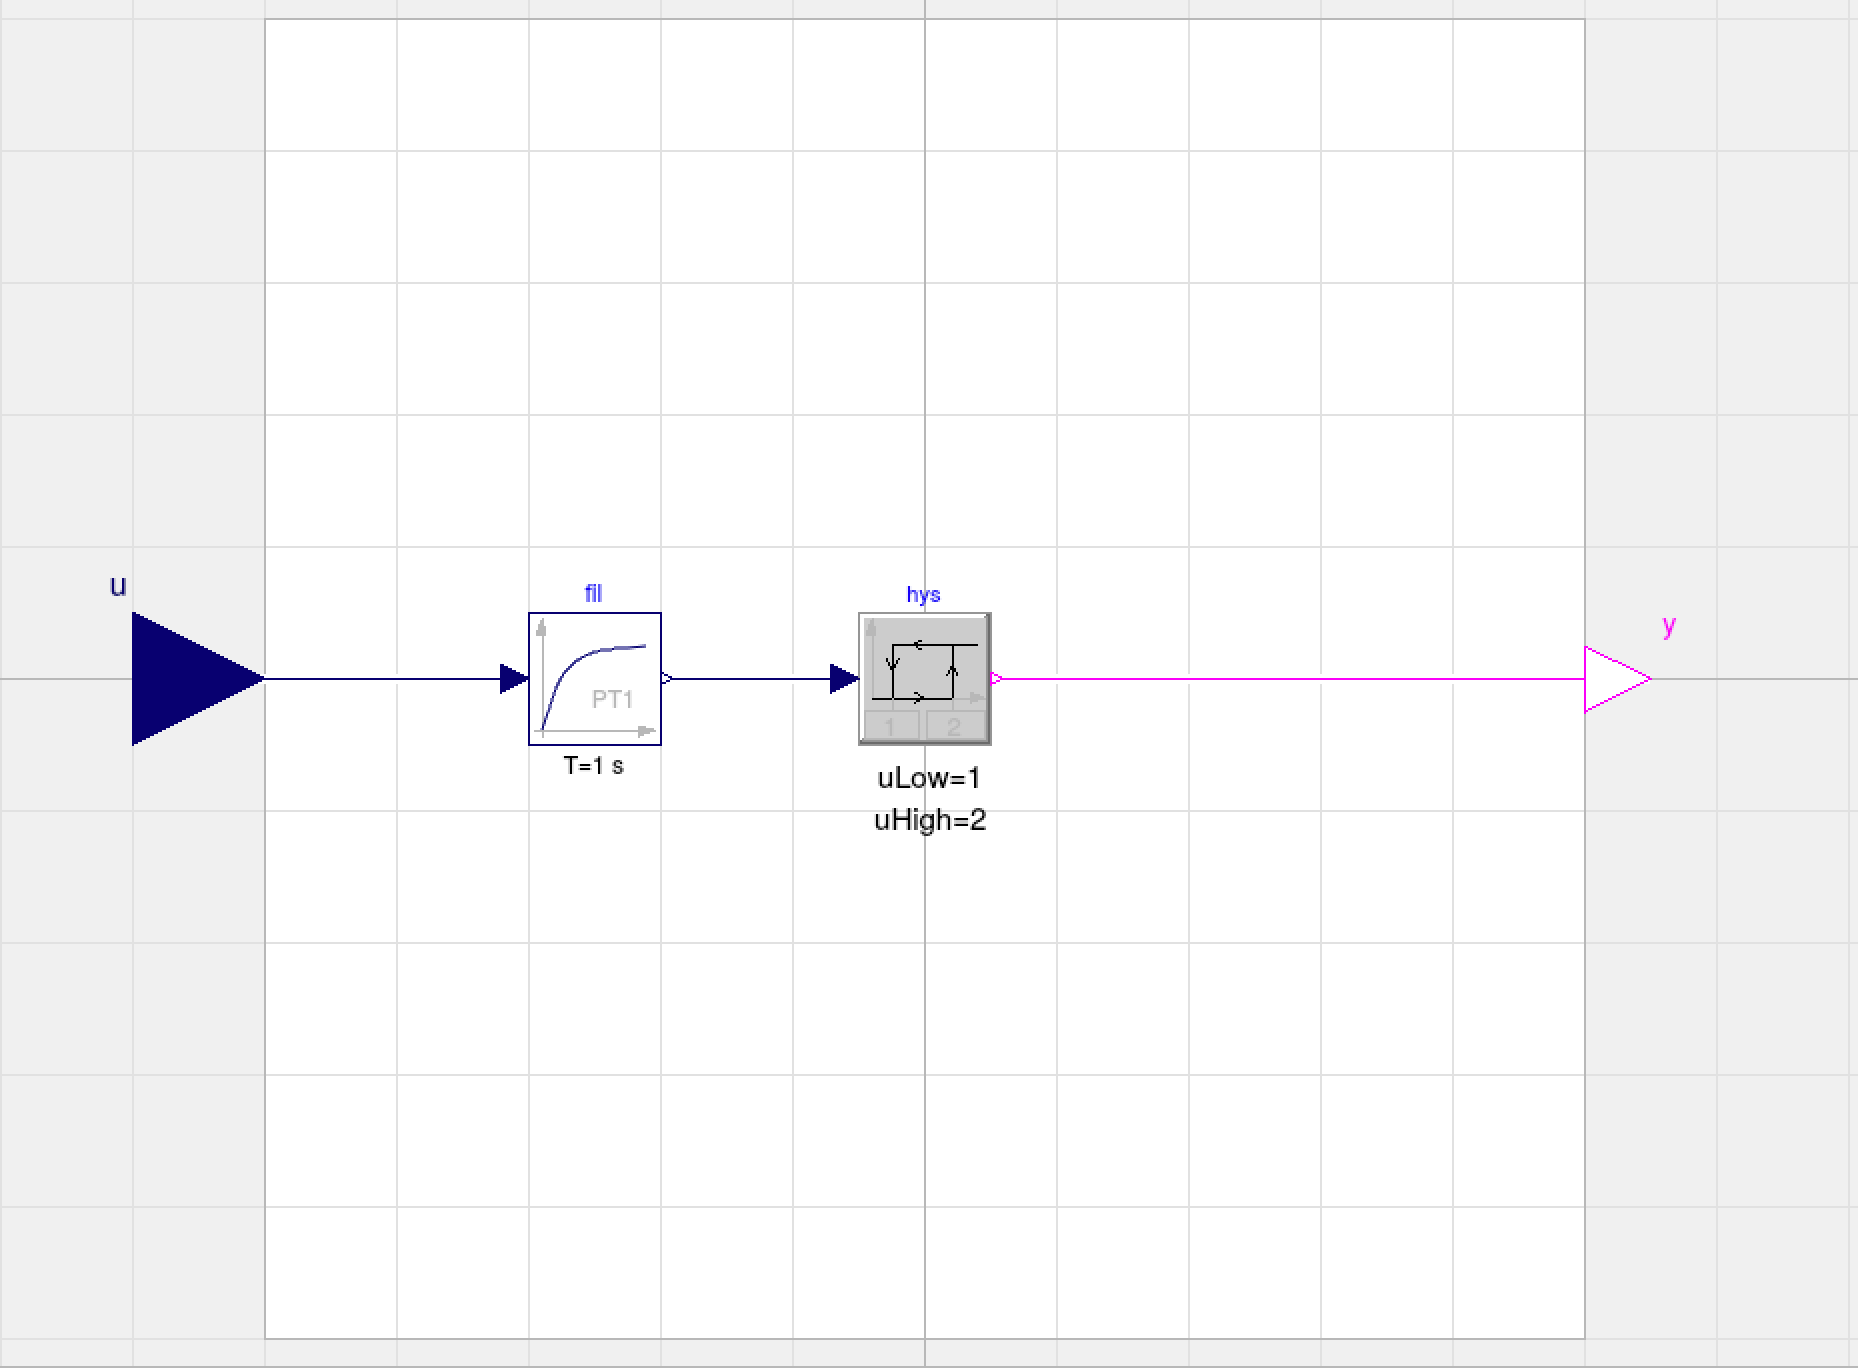The image size is (1858, 1368).
Task: Select the output port of the fil block
Action: coord(664,678)
